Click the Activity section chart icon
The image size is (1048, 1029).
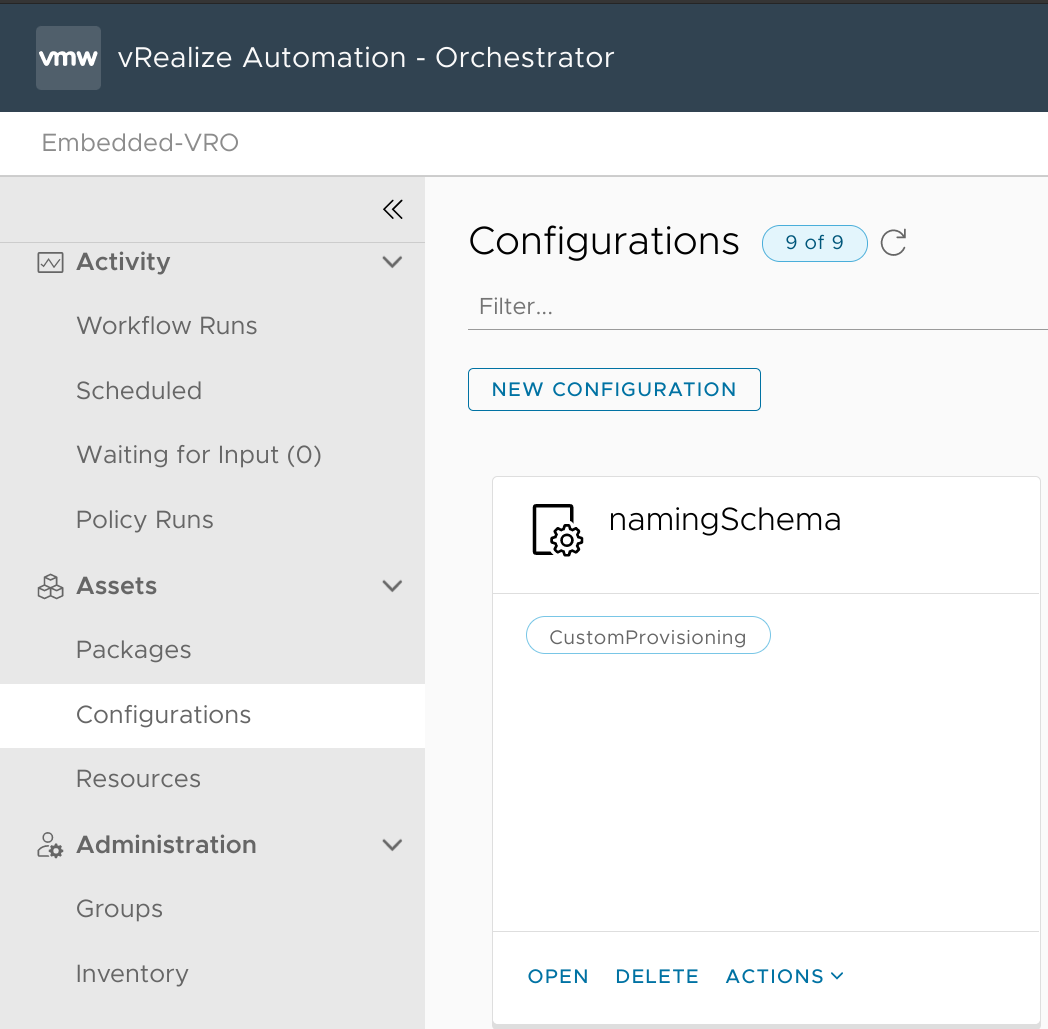point(50,262)
